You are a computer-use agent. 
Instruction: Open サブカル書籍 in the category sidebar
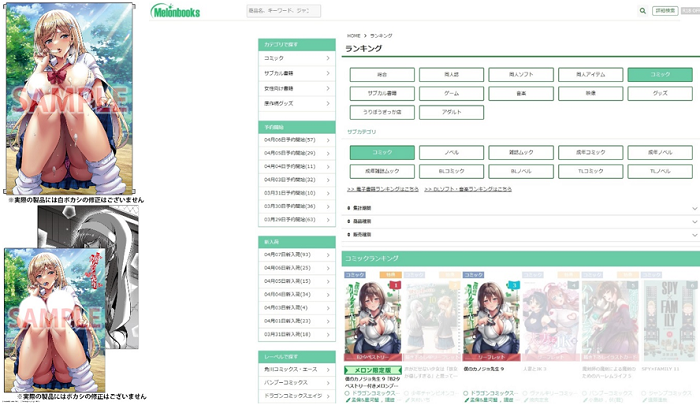[297, 73]
